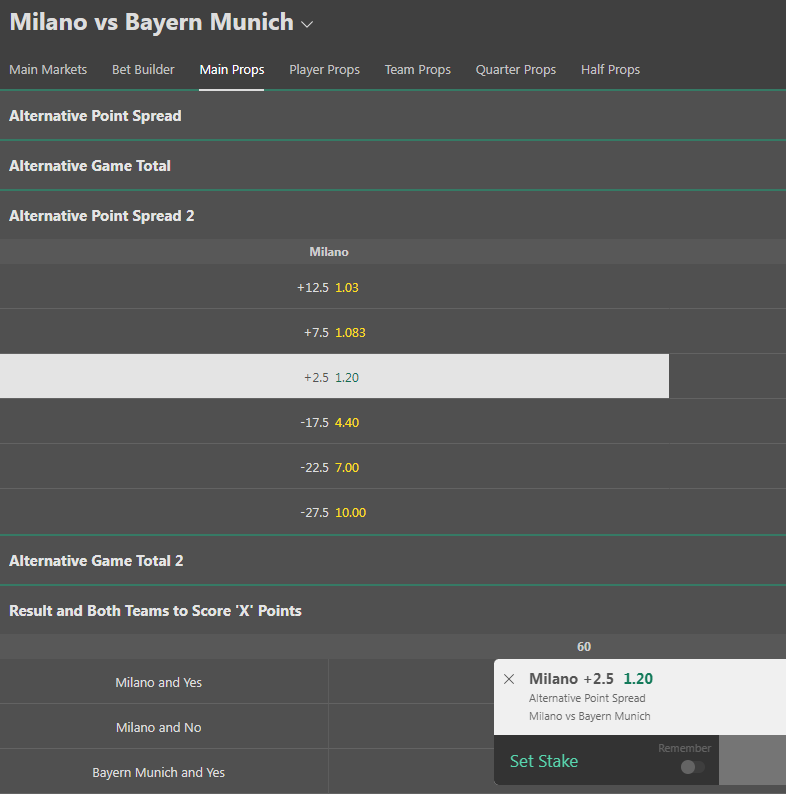Open the Team Props tab
The image size is (786, 794).
417,69
